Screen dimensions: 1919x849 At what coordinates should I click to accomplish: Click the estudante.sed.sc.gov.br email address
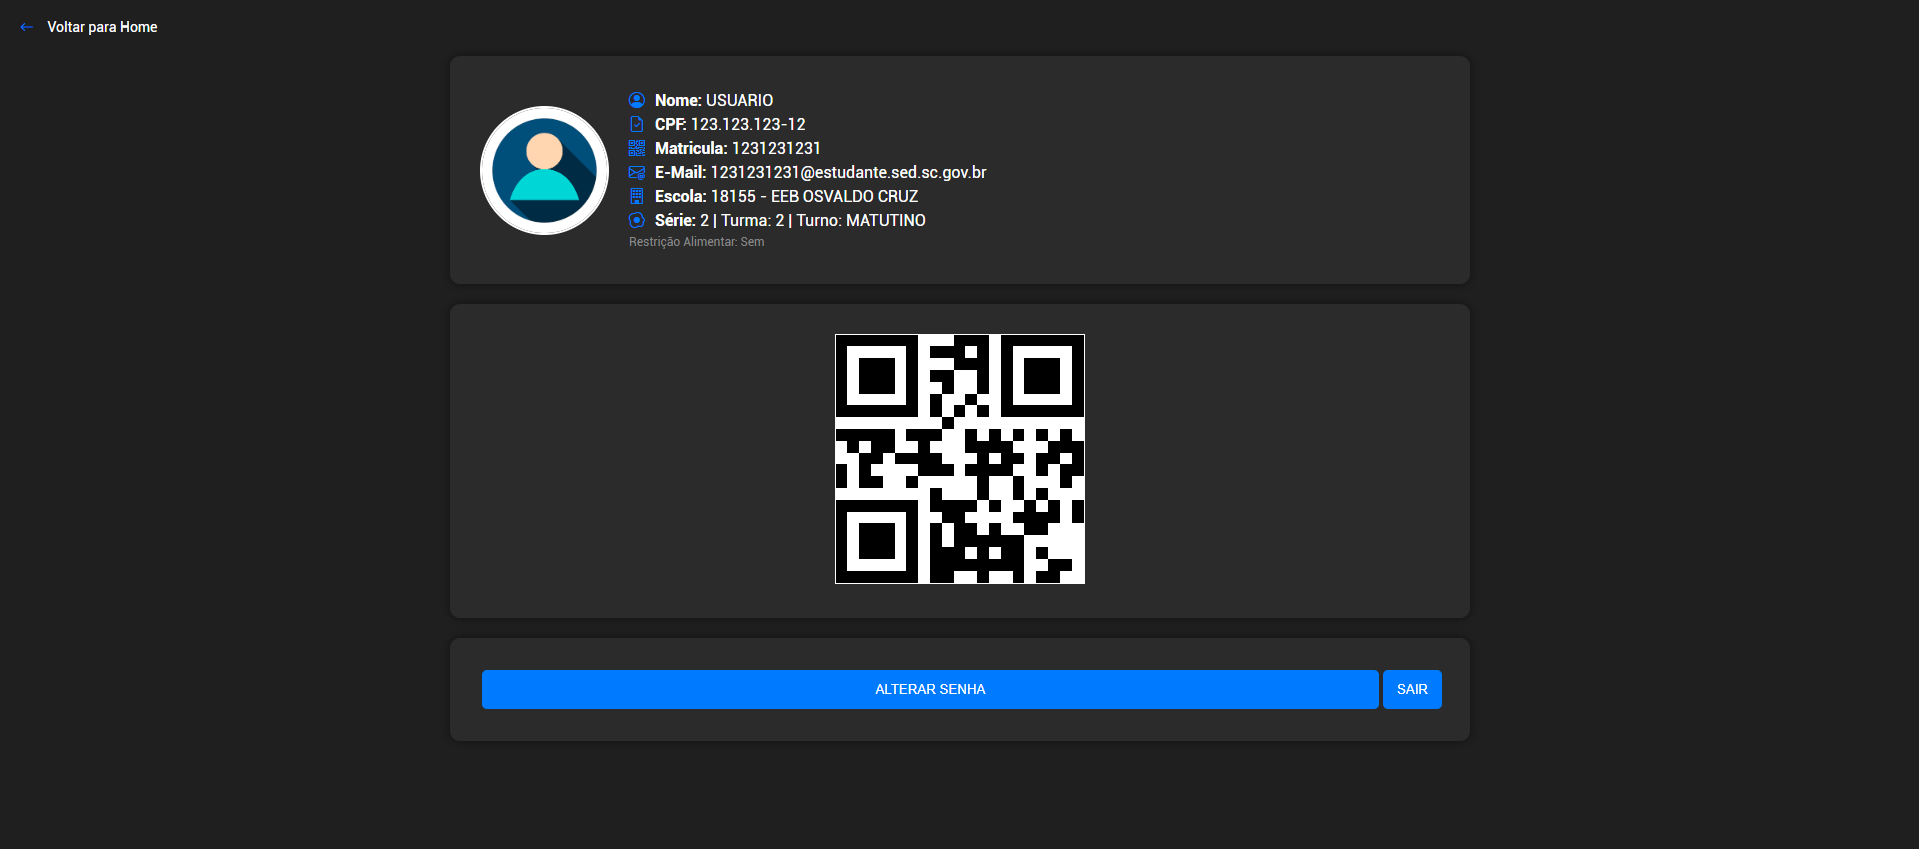click(848, 172)
